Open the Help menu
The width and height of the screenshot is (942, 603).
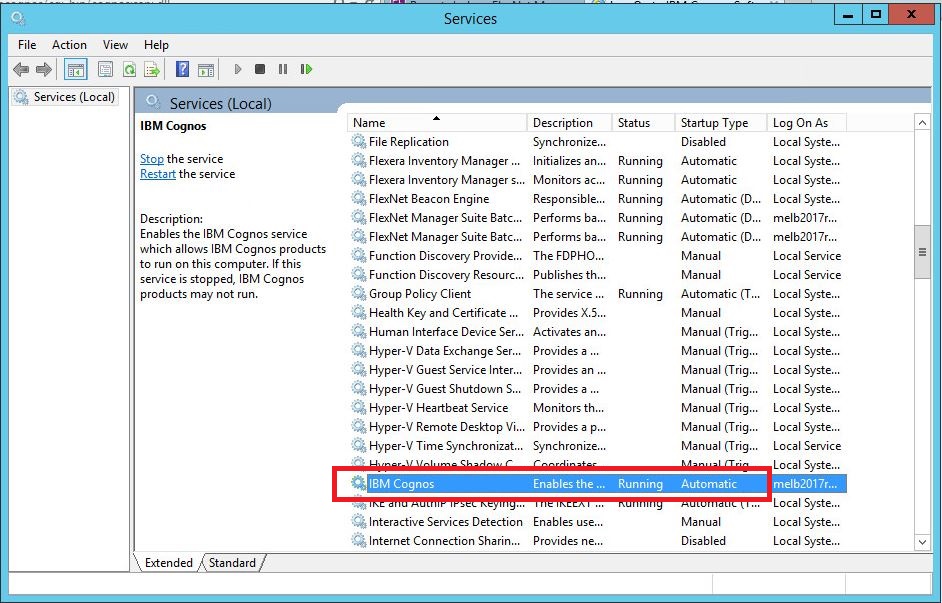(156, 45)
